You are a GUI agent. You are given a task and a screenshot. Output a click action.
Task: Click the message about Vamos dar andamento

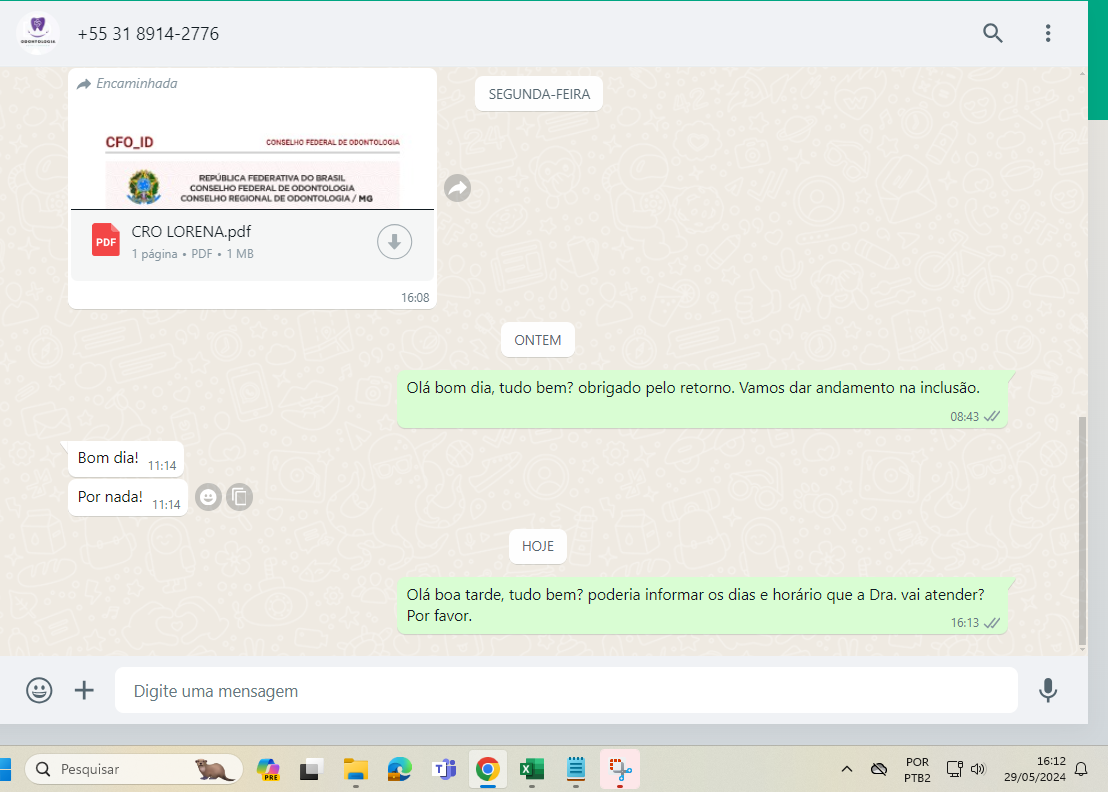702,399
